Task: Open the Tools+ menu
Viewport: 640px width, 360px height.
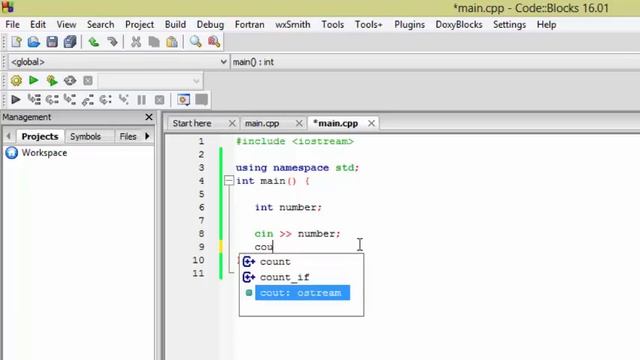Action: click(369, 24)
